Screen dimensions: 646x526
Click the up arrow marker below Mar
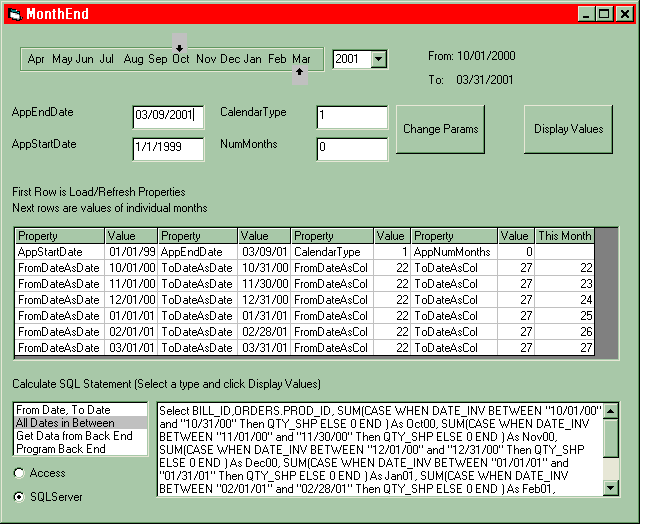300,76
